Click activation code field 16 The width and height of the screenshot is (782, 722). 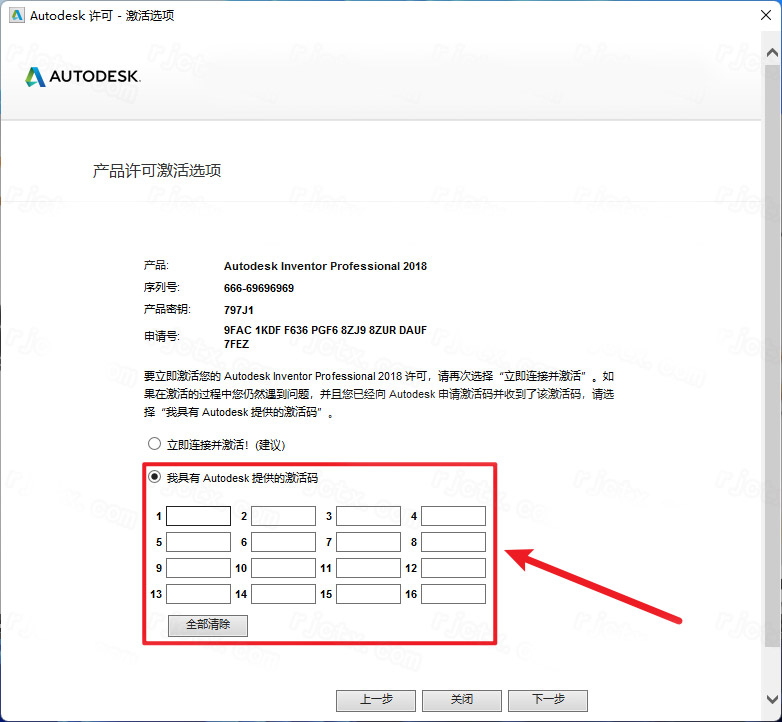tap(453, 594)
